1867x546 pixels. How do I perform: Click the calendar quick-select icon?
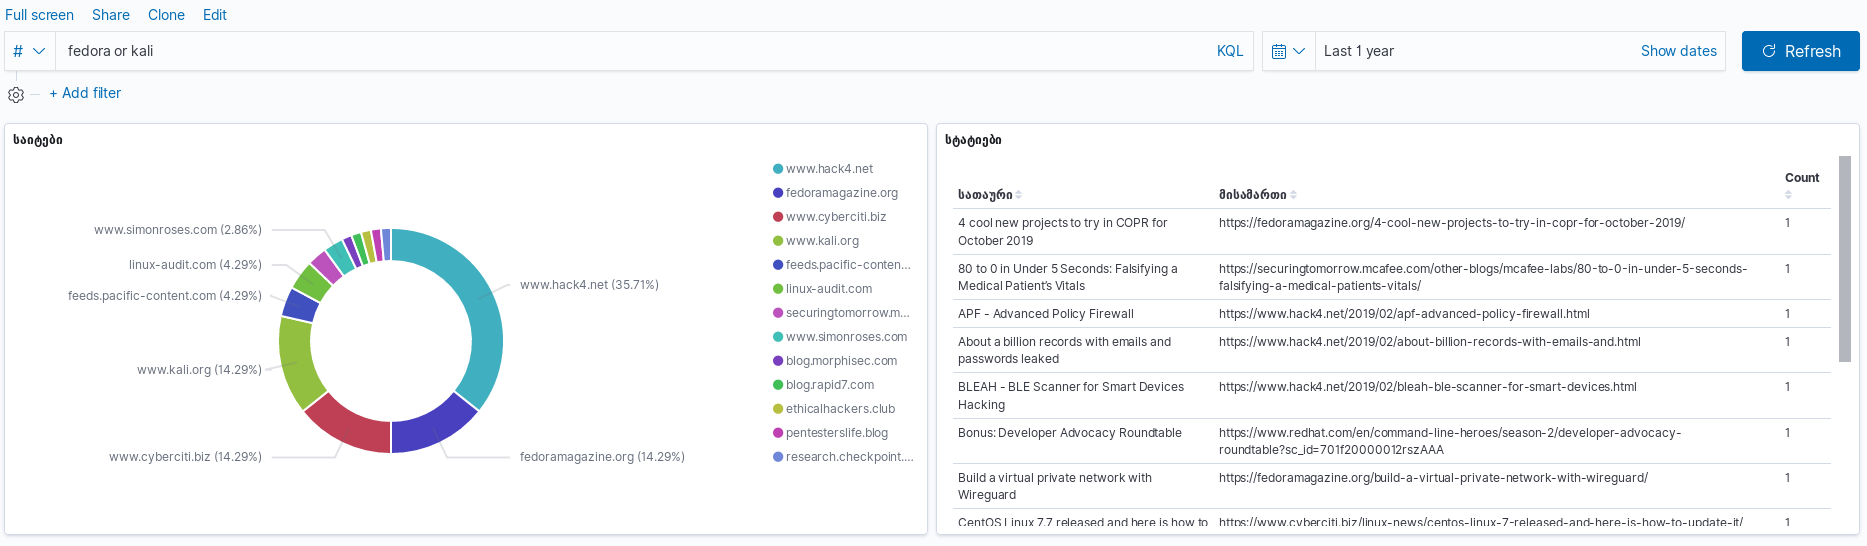click(1279, 51)
